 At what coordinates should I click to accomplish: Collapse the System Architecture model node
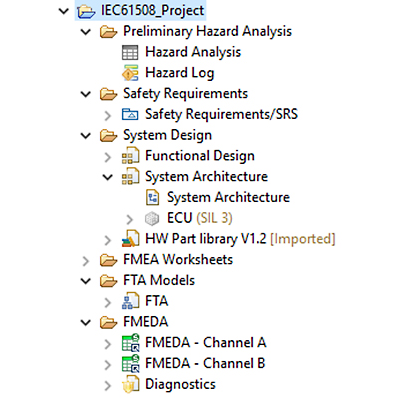tap(108, 177)
